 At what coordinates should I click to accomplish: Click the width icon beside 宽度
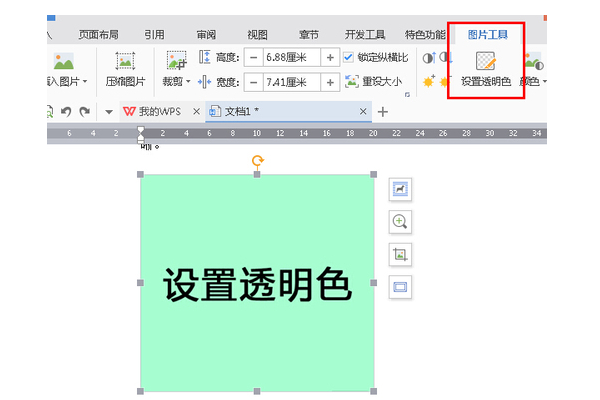point(205,82)
